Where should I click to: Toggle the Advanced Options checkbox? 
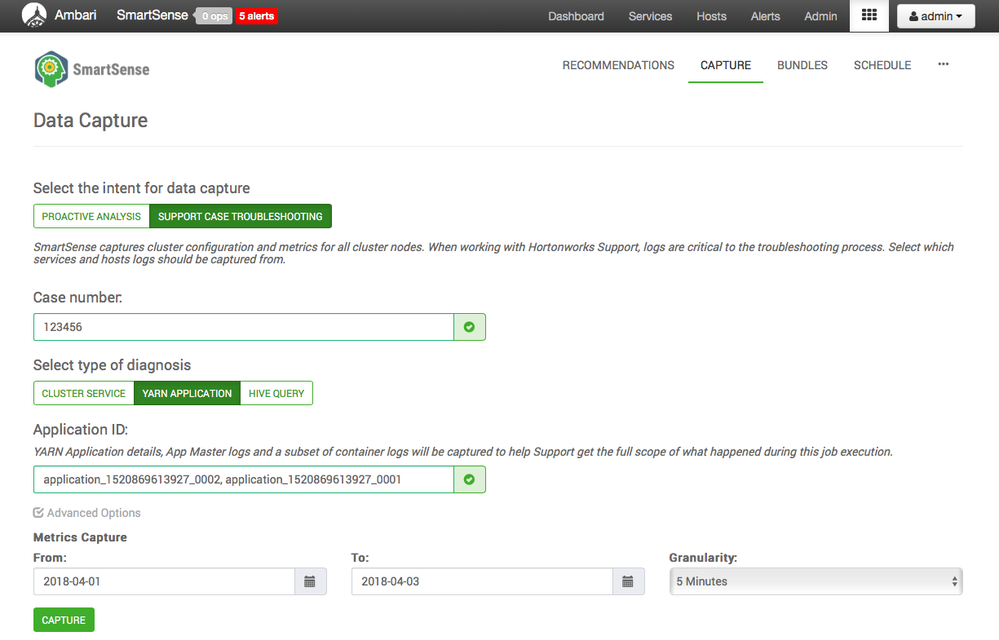[38, 513]
